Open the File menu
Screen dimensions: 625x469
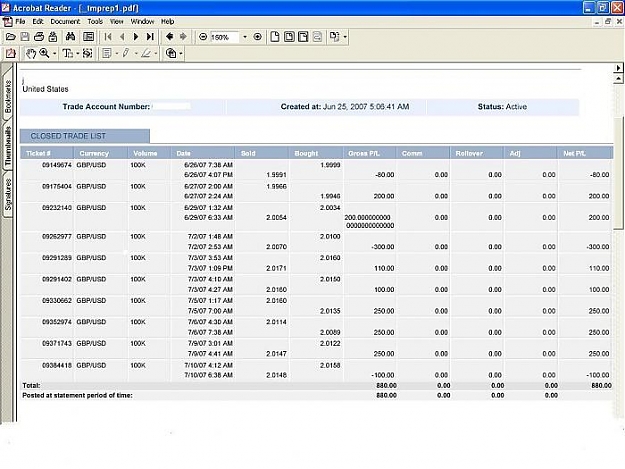tap(20, 22)
